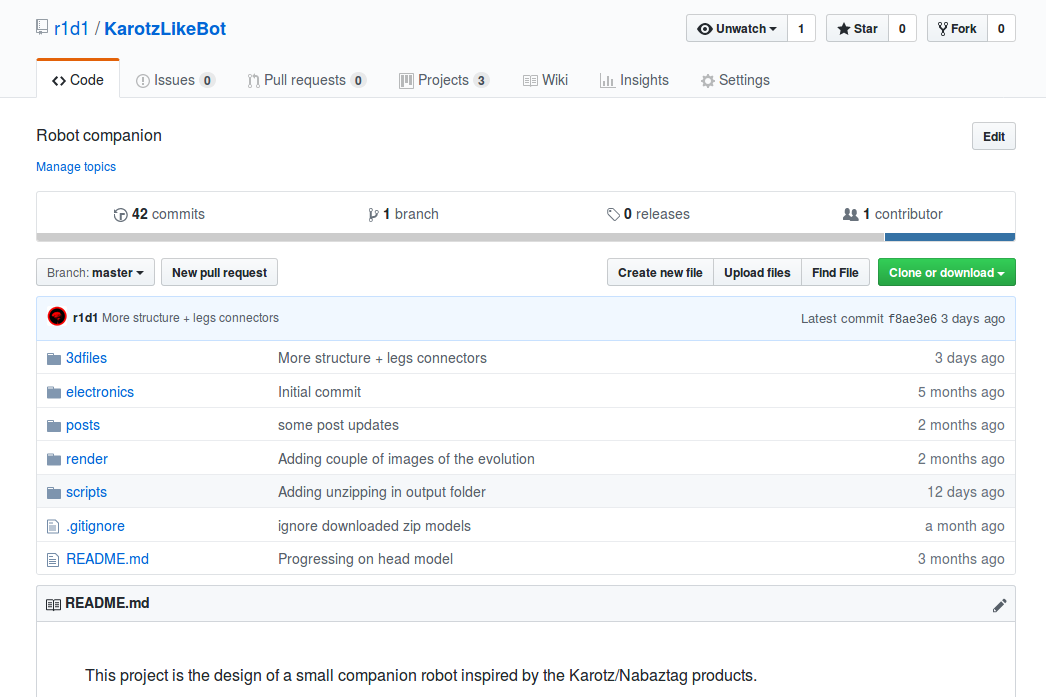This screenshot has width=1046, height=697.
Task: Click commit message 'Initial commit'
Action: (x=320, y=392)
